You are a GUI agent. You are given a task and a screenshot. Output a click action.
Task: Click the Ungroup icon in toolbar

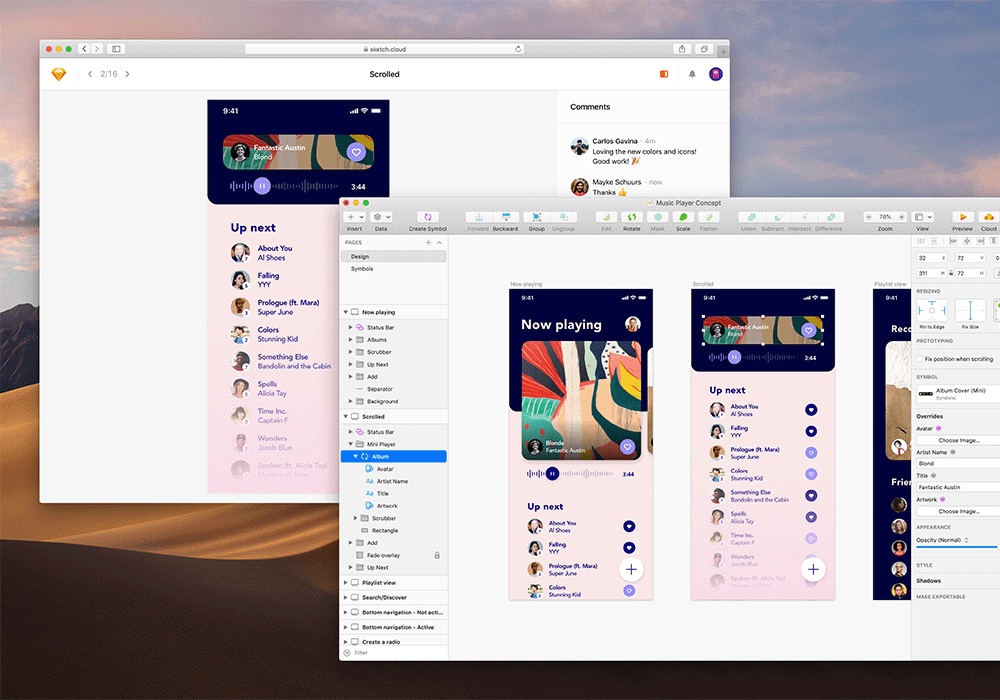[564, 217]
